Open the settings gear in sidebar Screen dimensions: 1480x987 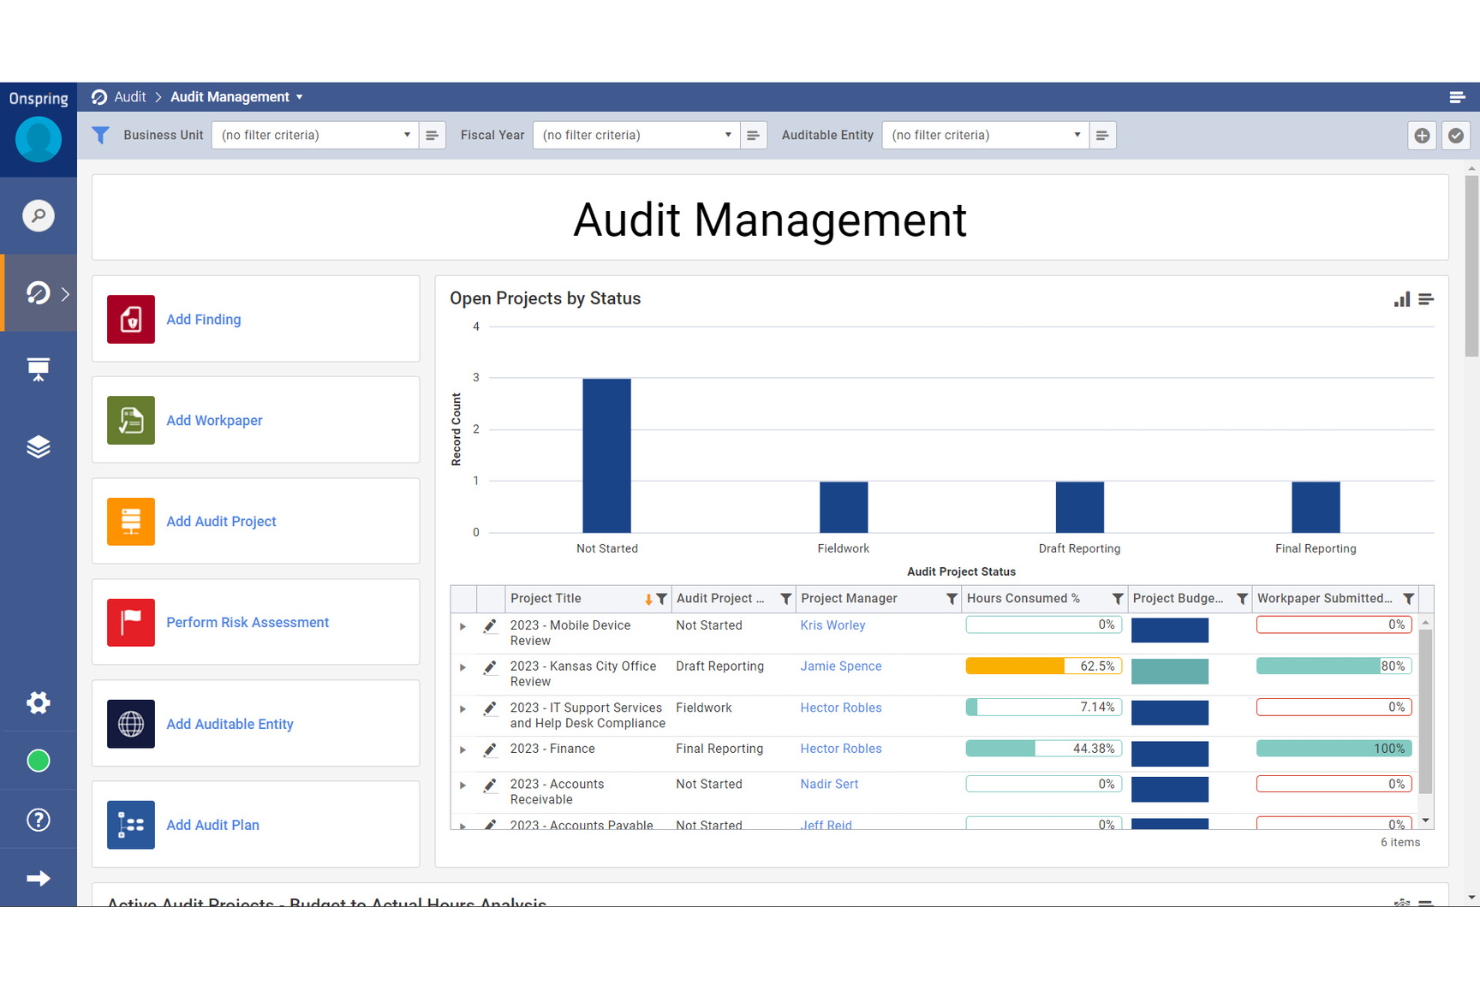38,702
